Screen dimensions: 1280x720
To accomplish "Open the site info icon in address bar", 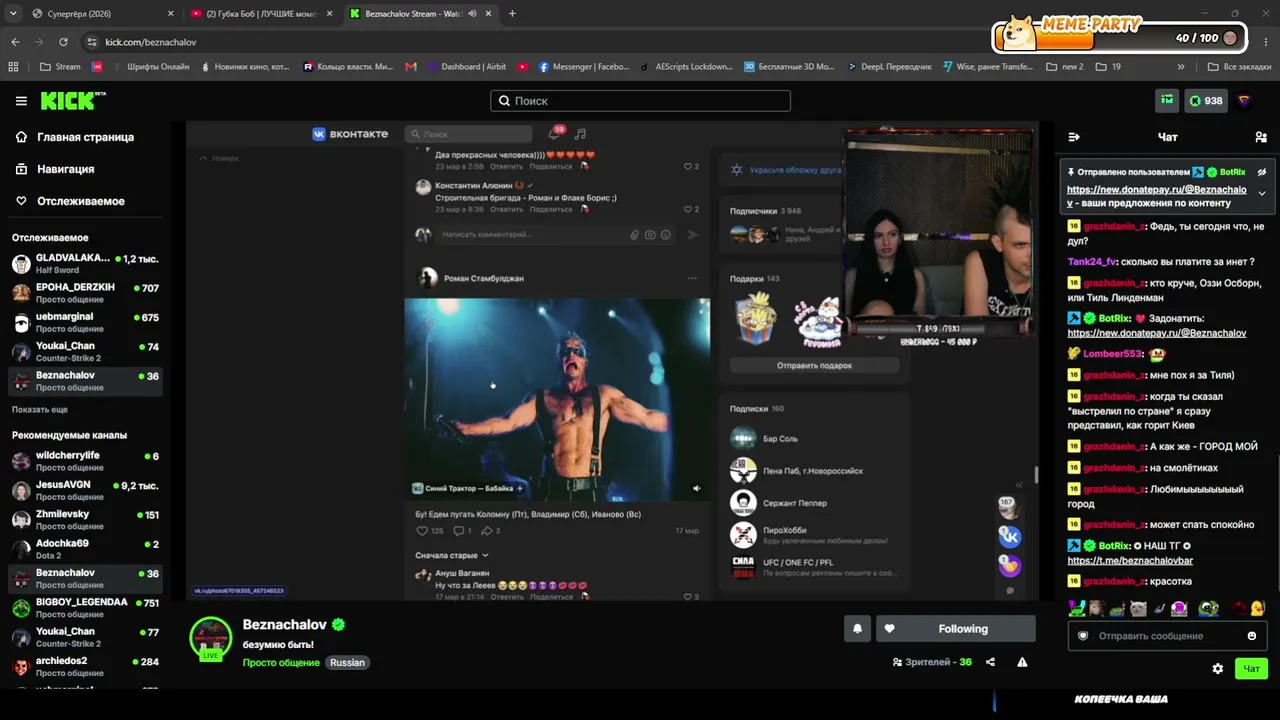I will click(91, 42).
